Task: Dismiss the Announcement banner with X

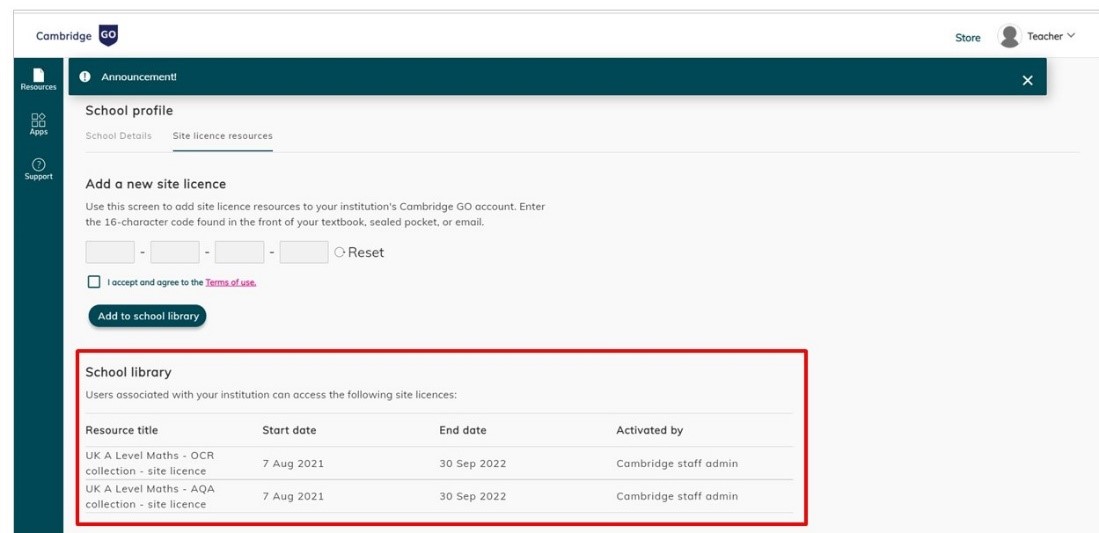Action: pos(1028,81)
